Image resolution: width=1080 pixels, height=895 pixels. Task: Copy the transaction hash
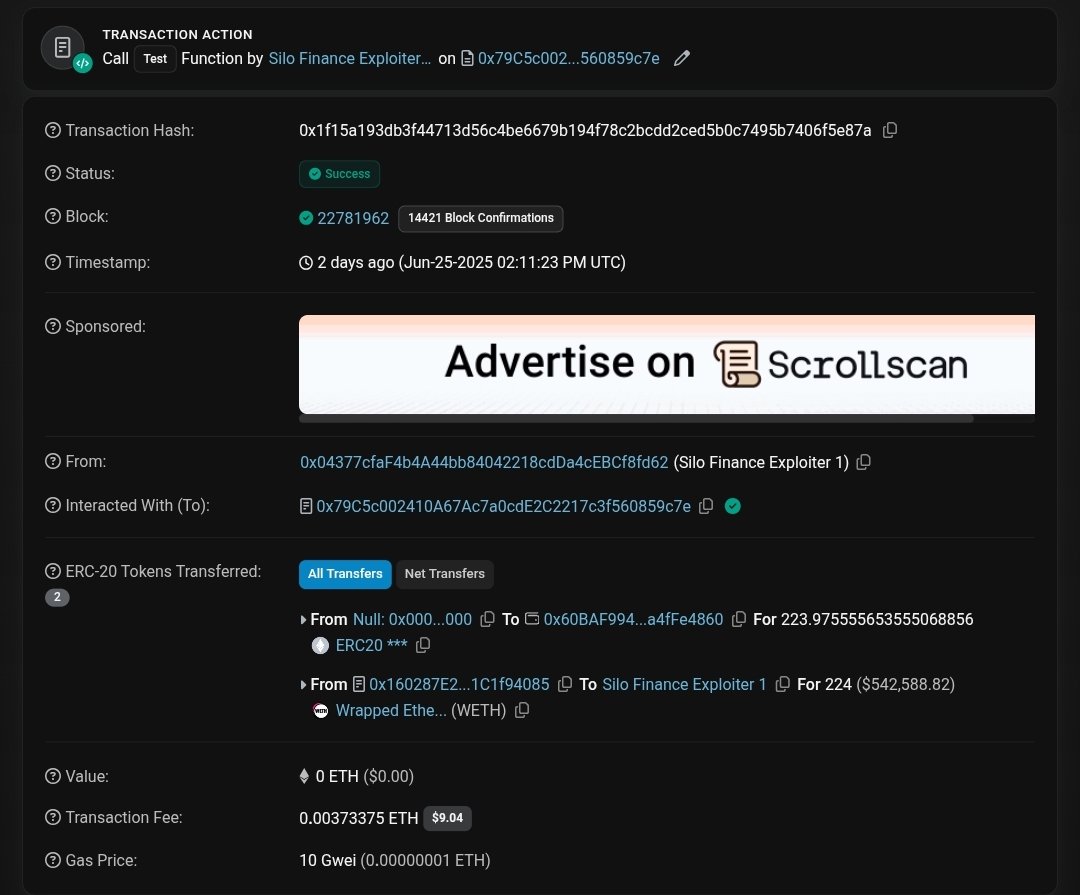click(x=890, y=130)
